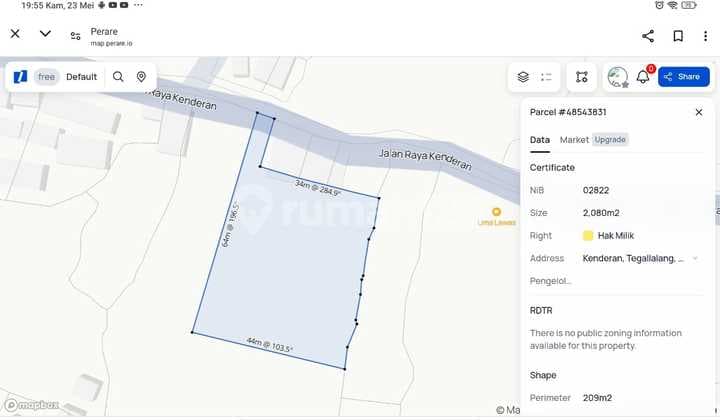Click the Parcel #48543831 title
The height and width of the screenshot is (420, 720).
pos(568,112)
